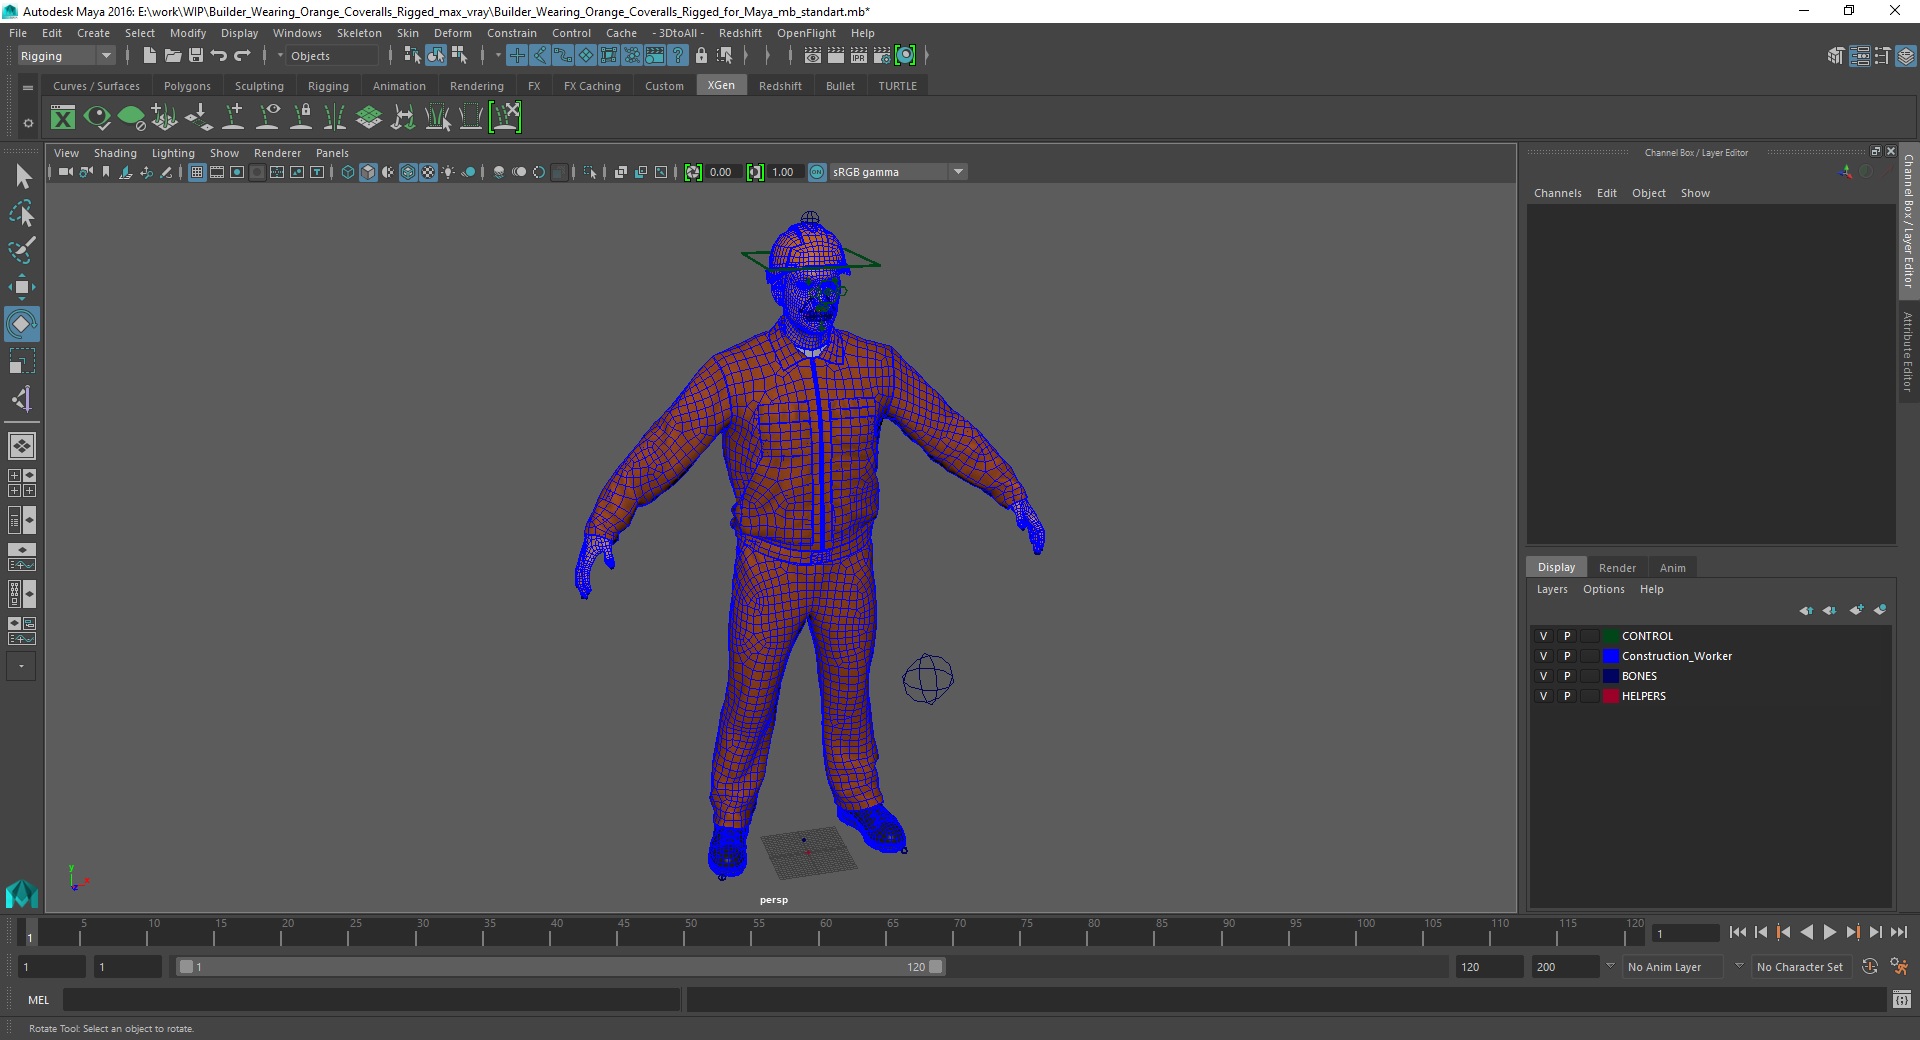
Task: Toggle XGen preview eye icon
Action: (97, 118)
